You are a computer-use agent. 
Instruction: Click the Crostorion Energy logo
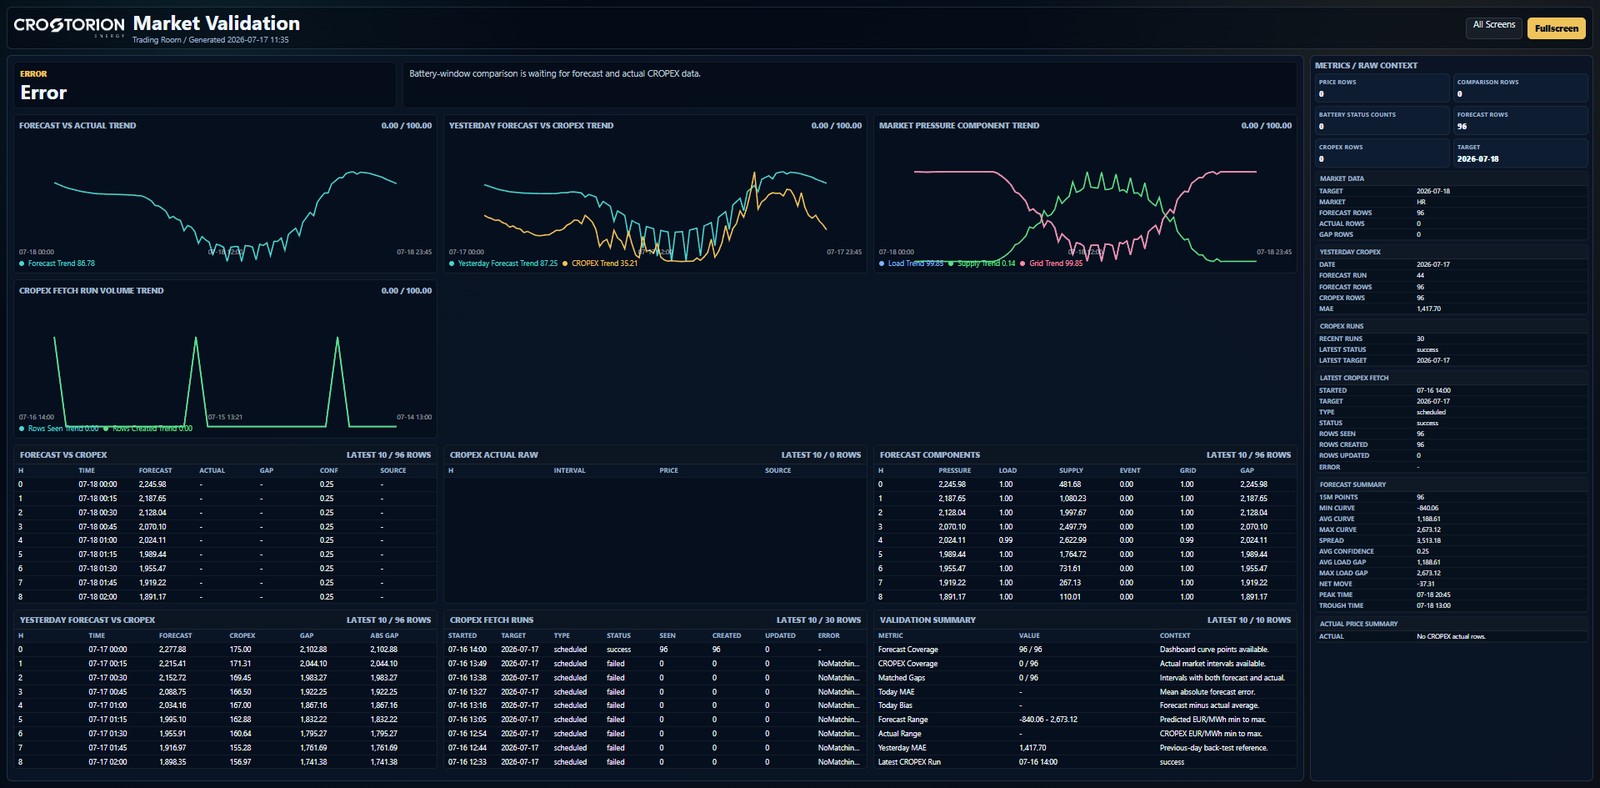pos(69,26)
